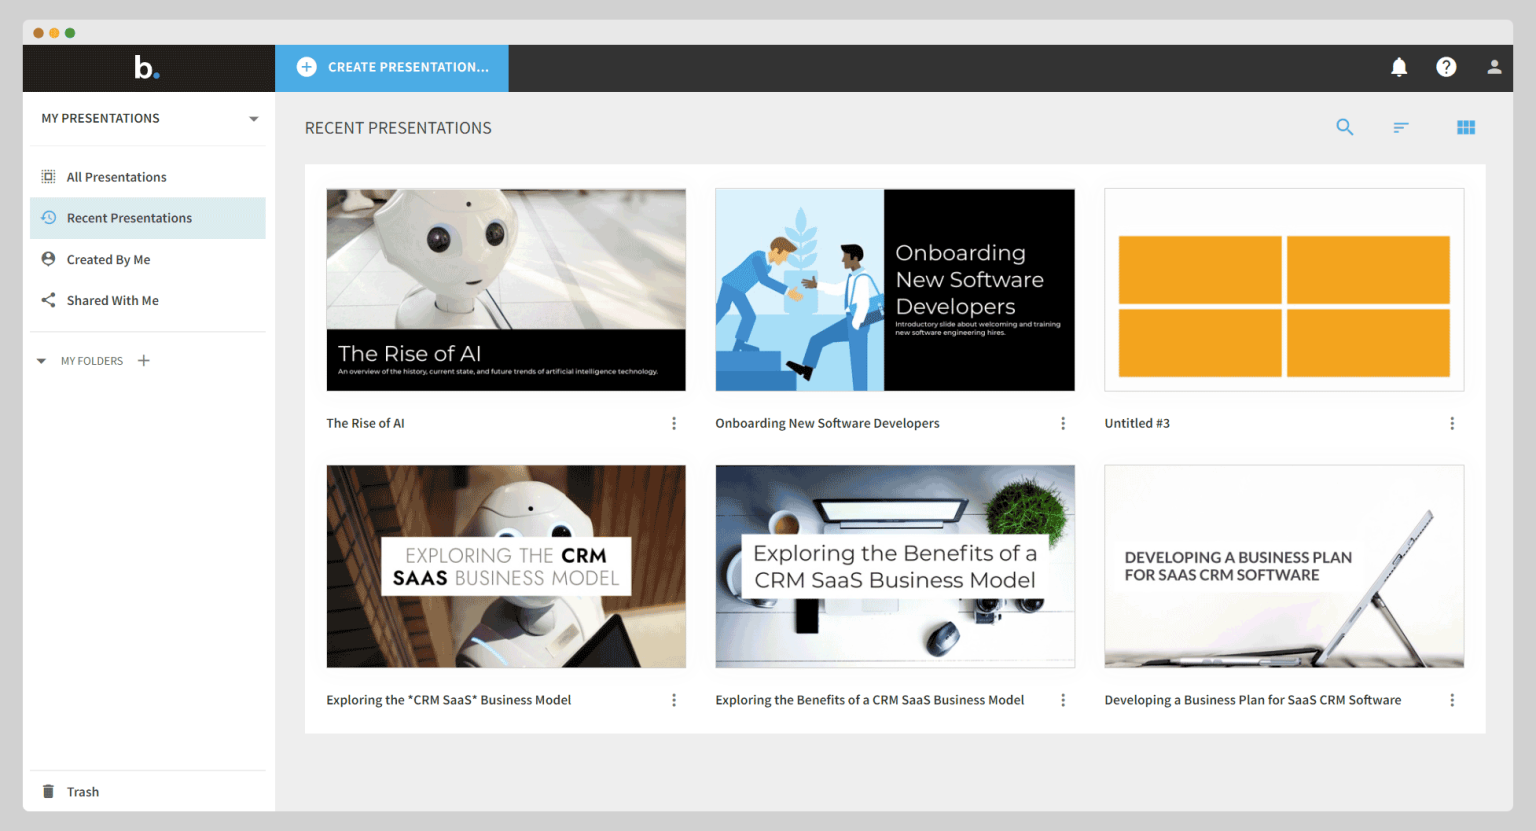Image resolution: width=1536 pixels, height=831 pixels.
Task: Select Created By Me in the sidebar
Action: 107,259
